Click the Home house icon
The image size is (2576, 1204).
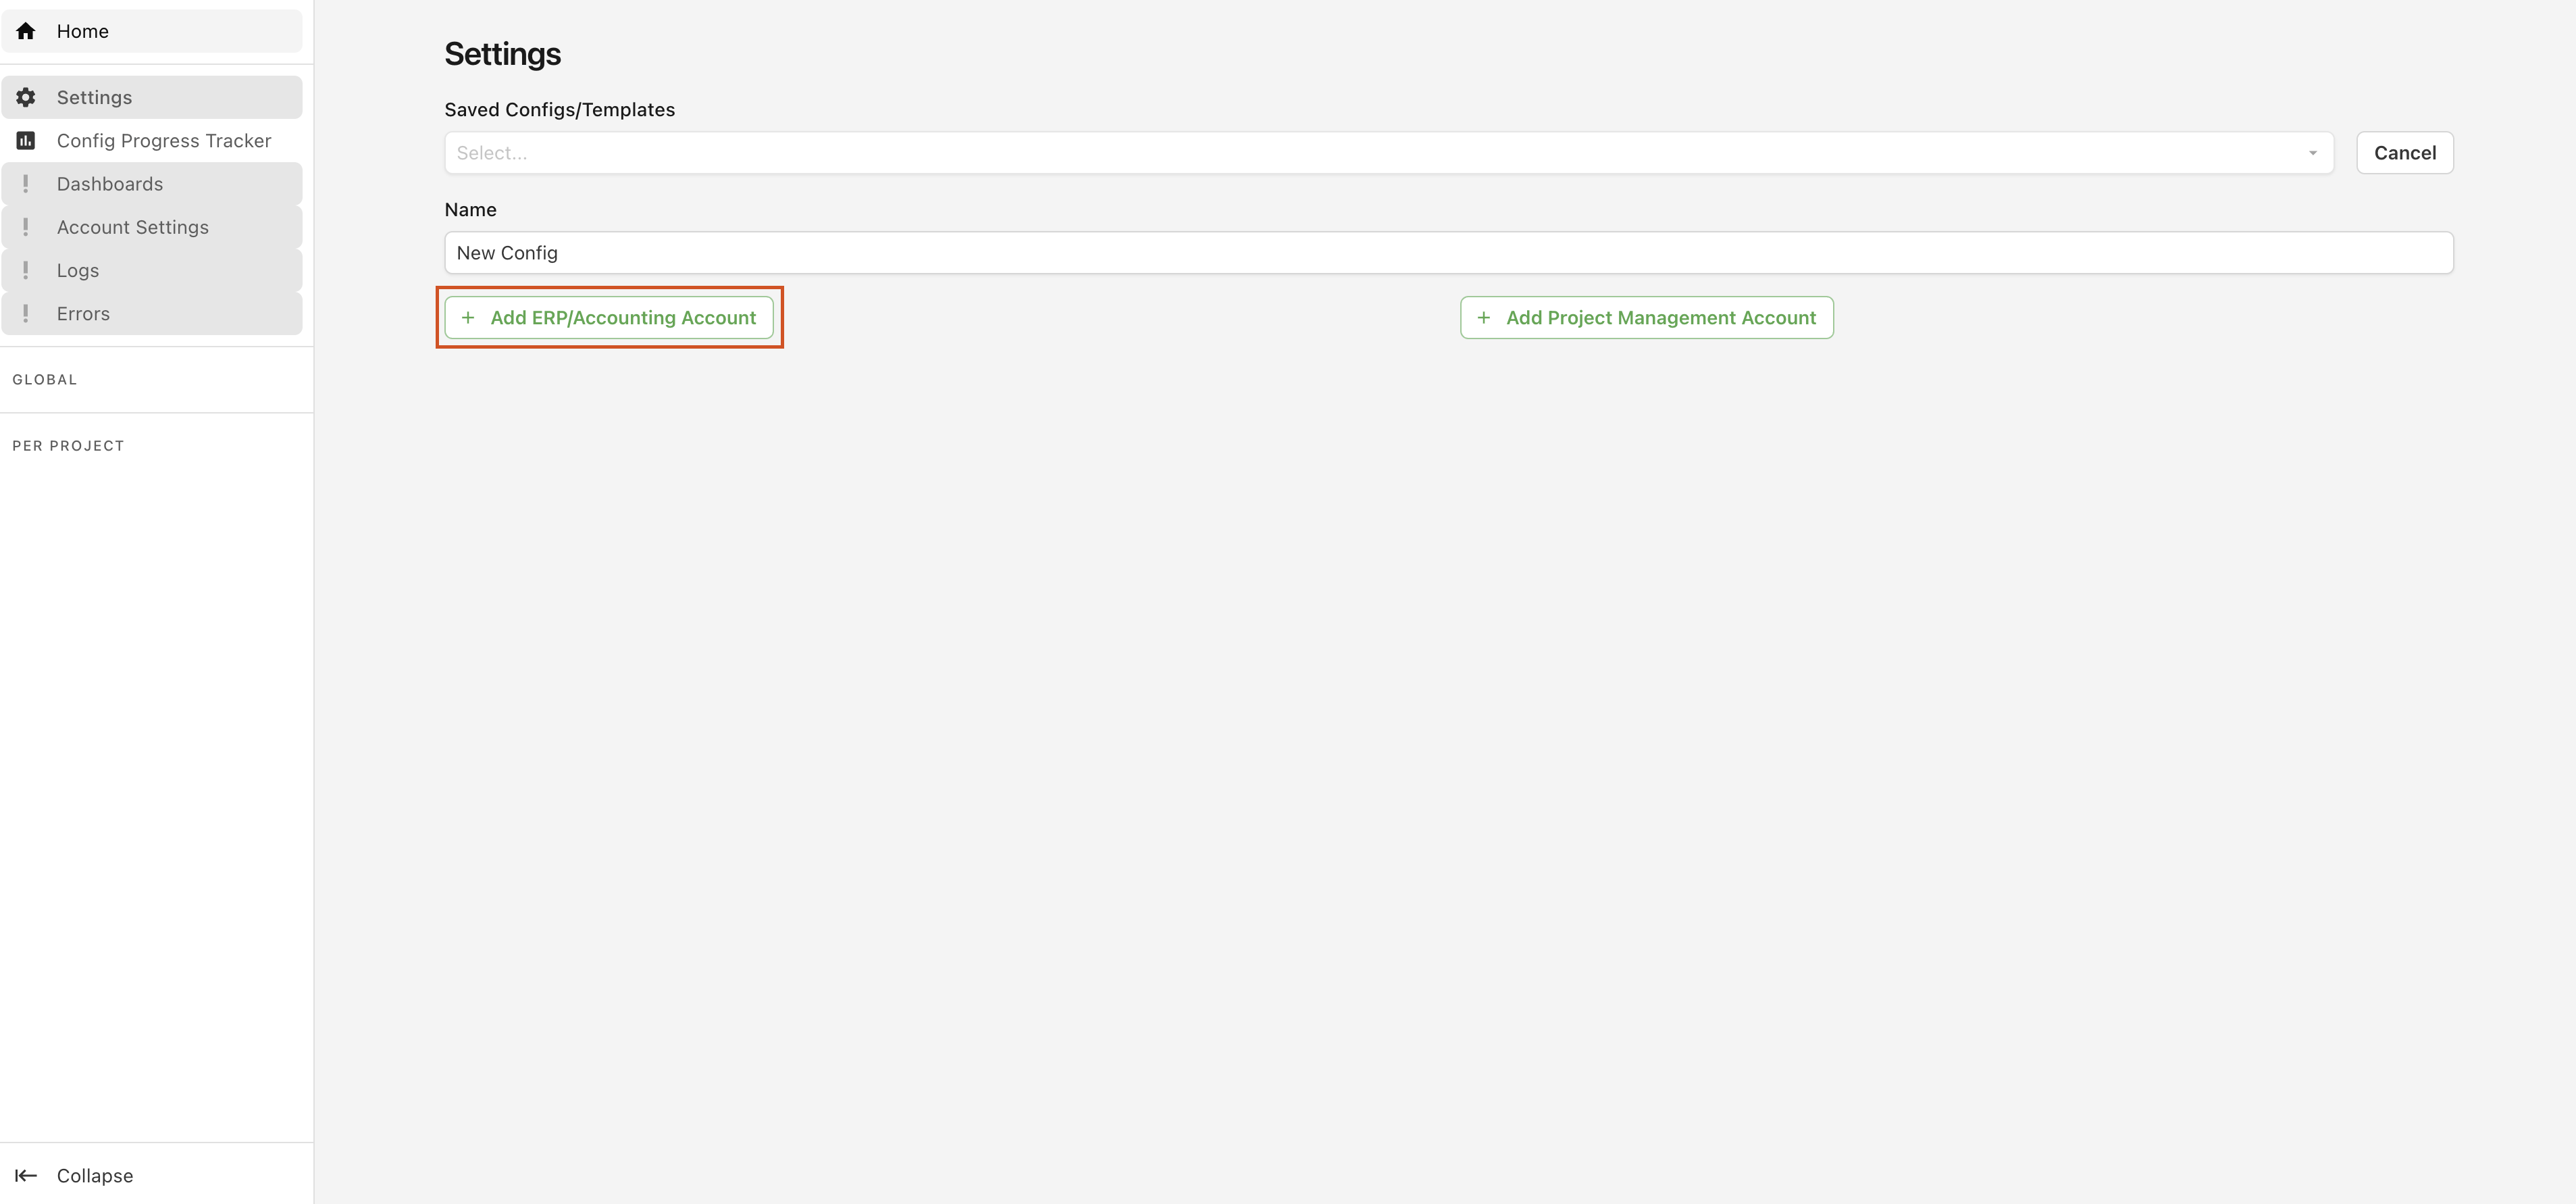(x=26, y=31)
